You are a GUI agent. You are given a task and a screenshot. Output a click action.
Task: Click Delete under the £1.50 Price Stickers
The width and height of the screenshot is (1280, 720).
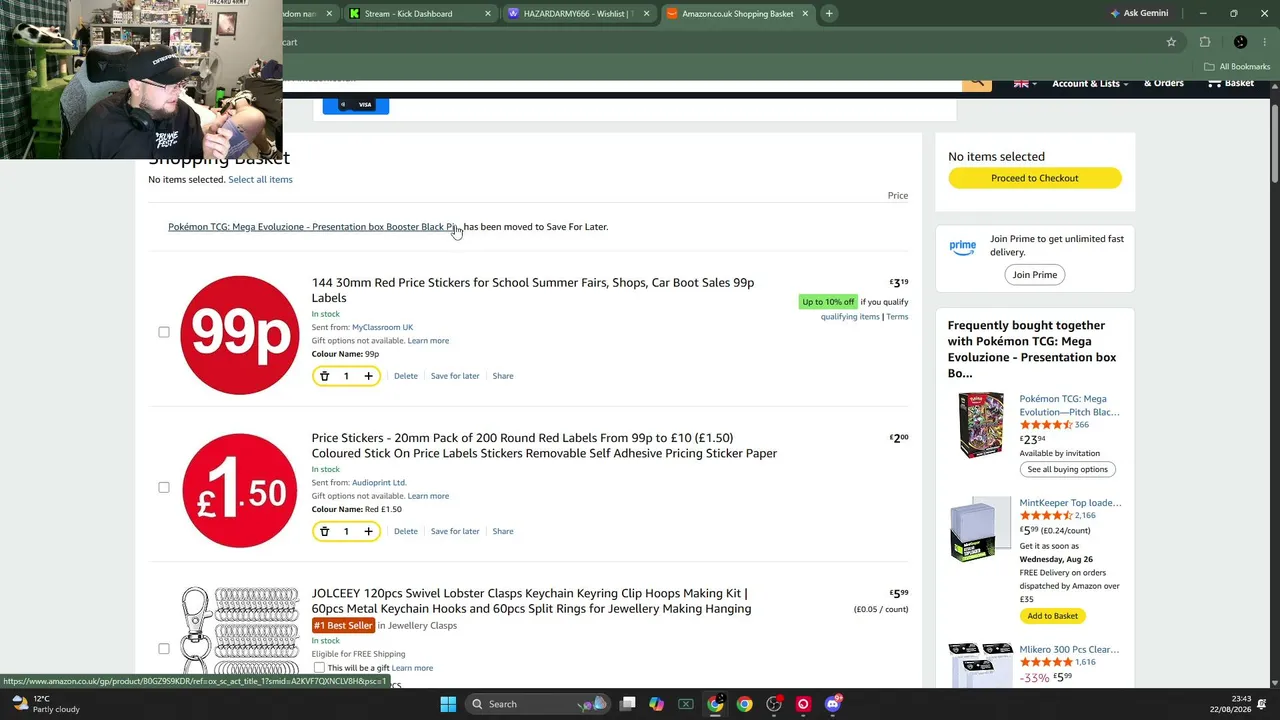[406, 531]
